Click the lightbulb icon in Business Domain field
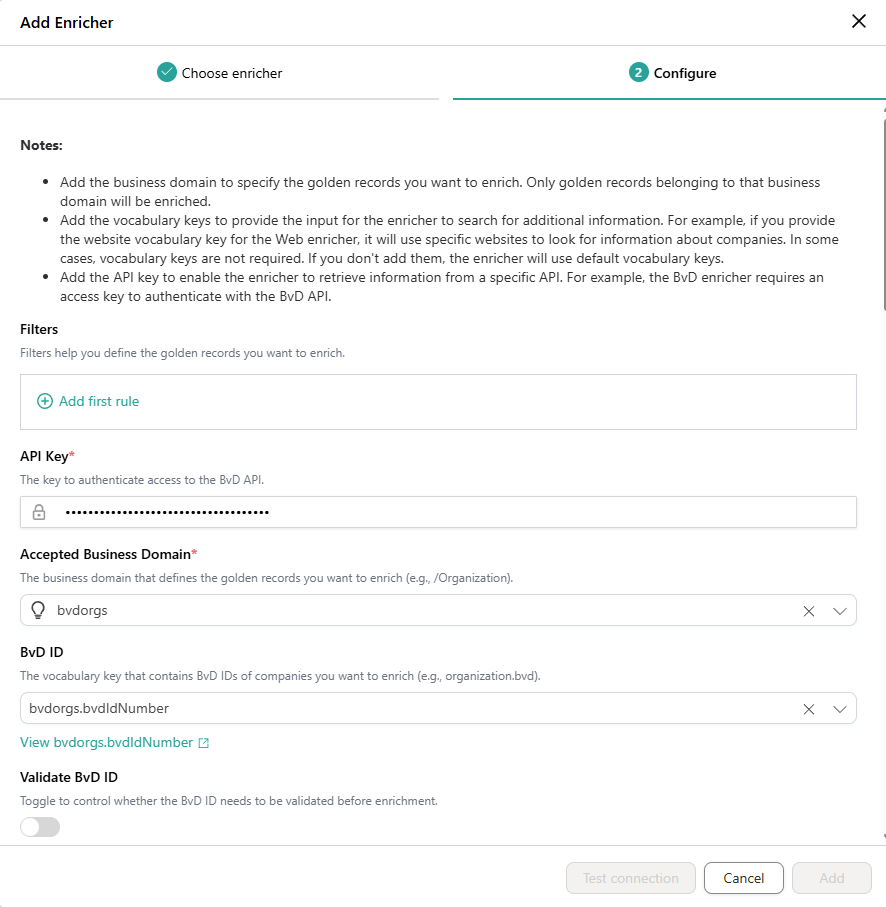This screenshot has width=886, height=907. tap(38, 610)
